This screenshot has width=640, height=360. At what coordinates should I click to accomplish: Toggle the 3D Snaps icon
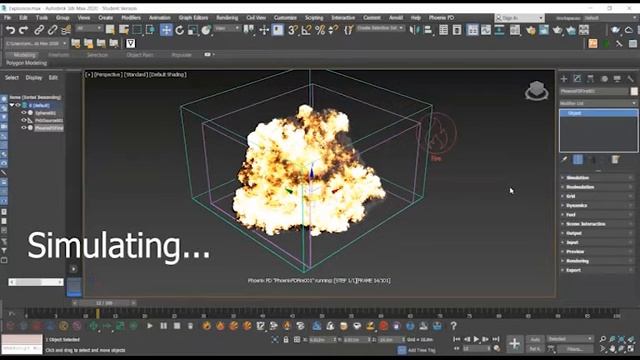tap(293, 30)
